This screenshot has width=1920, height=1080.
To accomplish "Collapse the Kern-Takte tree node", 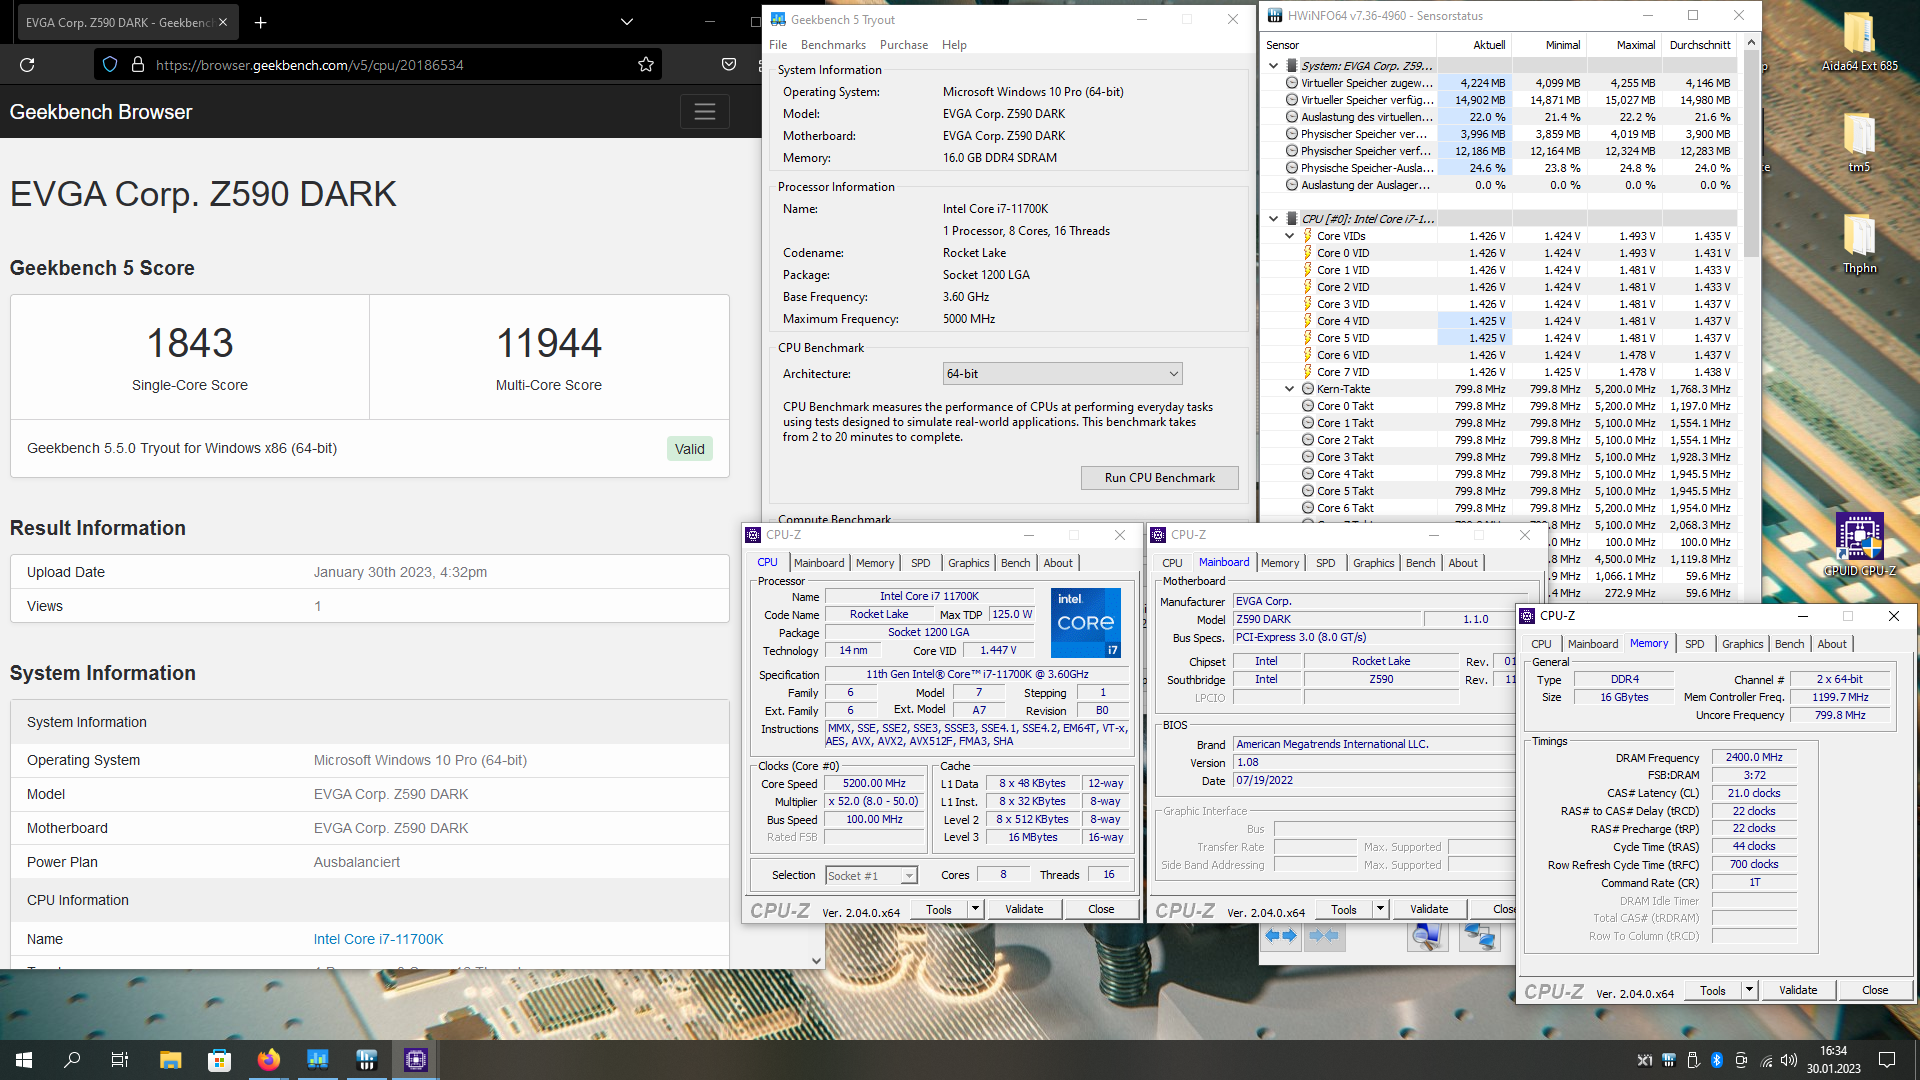I will pos(1290,389).
